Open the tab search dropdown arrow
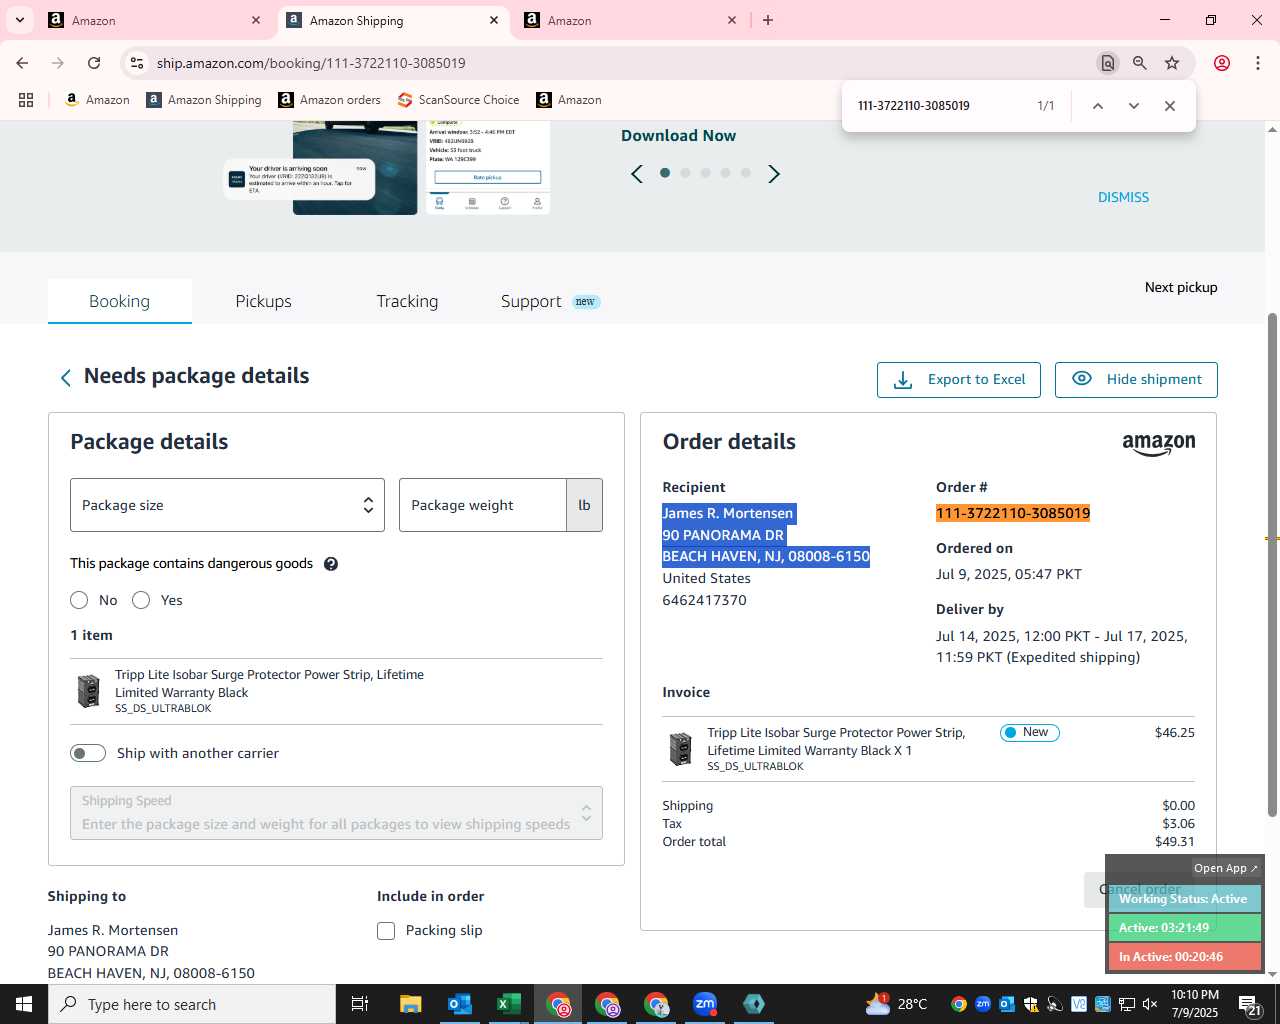1280x1024 pixels. (x=20, y=20)
